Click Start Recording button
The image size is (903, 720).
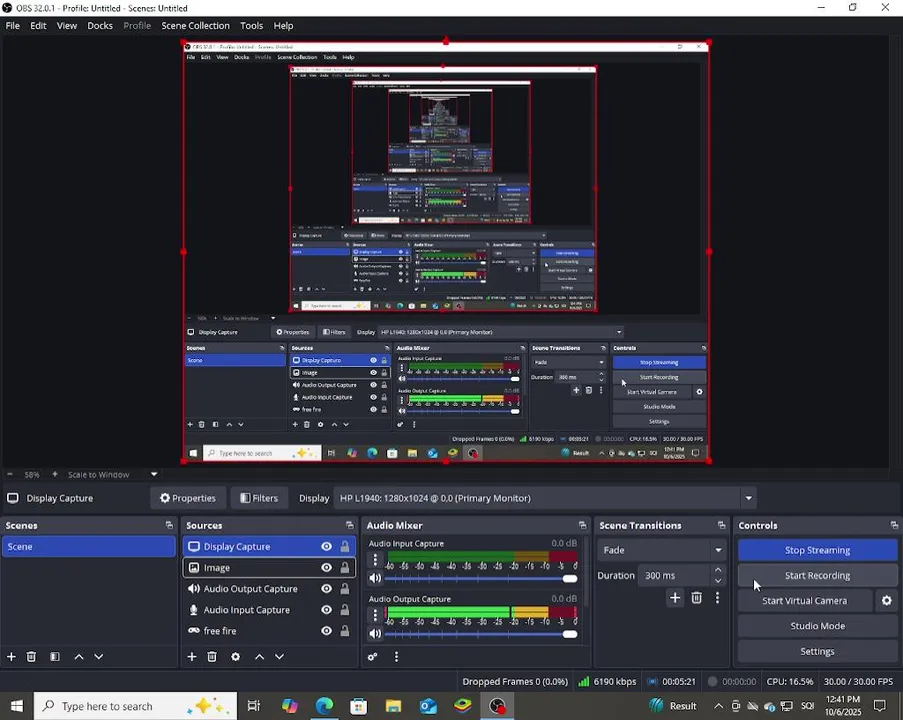[817, 575]
